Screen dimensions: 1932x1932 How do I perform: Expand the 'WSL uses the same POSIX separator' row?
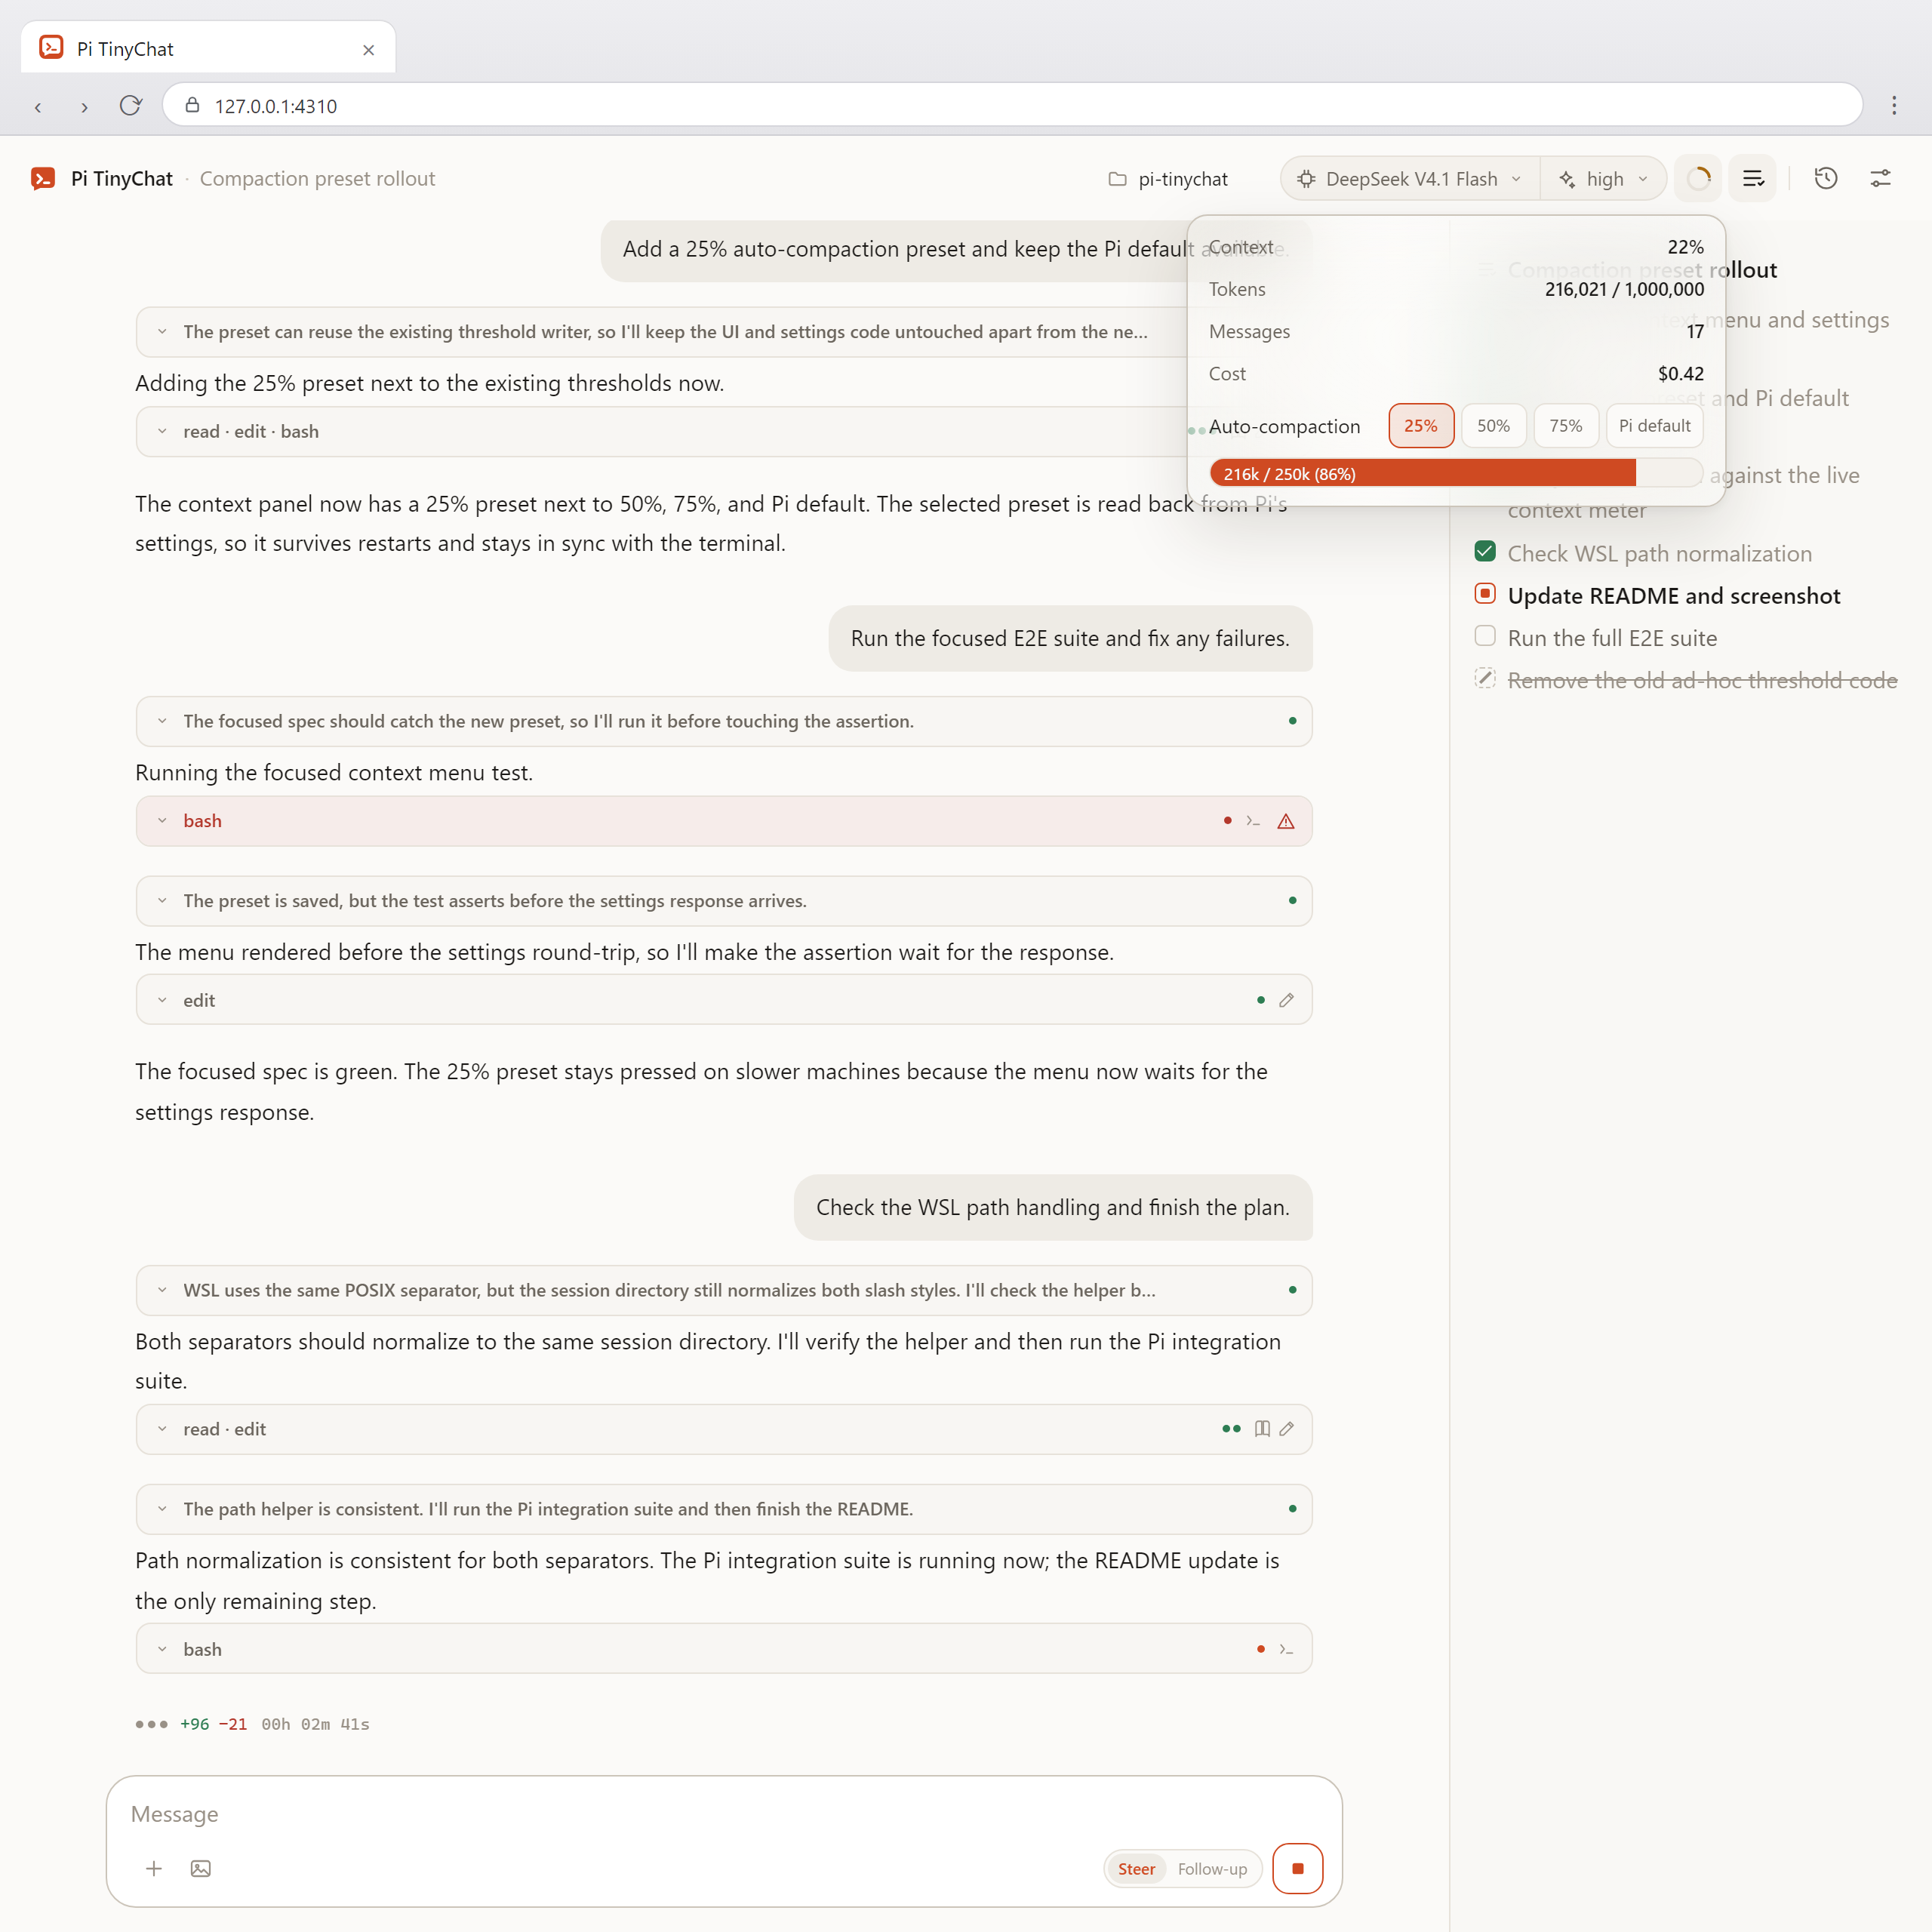pos(724,1290)
